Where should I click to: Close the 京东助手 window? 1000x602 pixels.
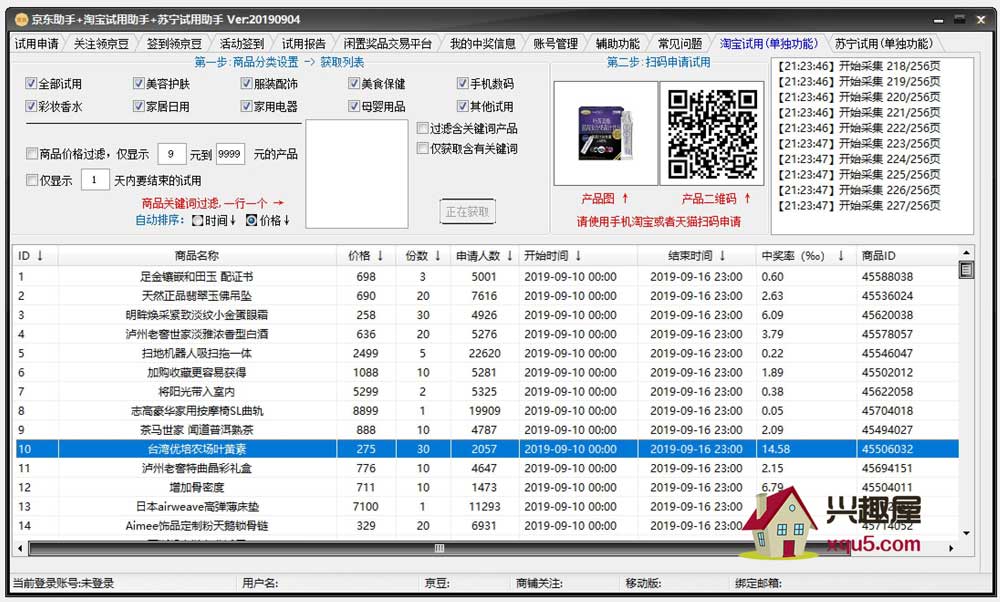[x=981, y=20]
